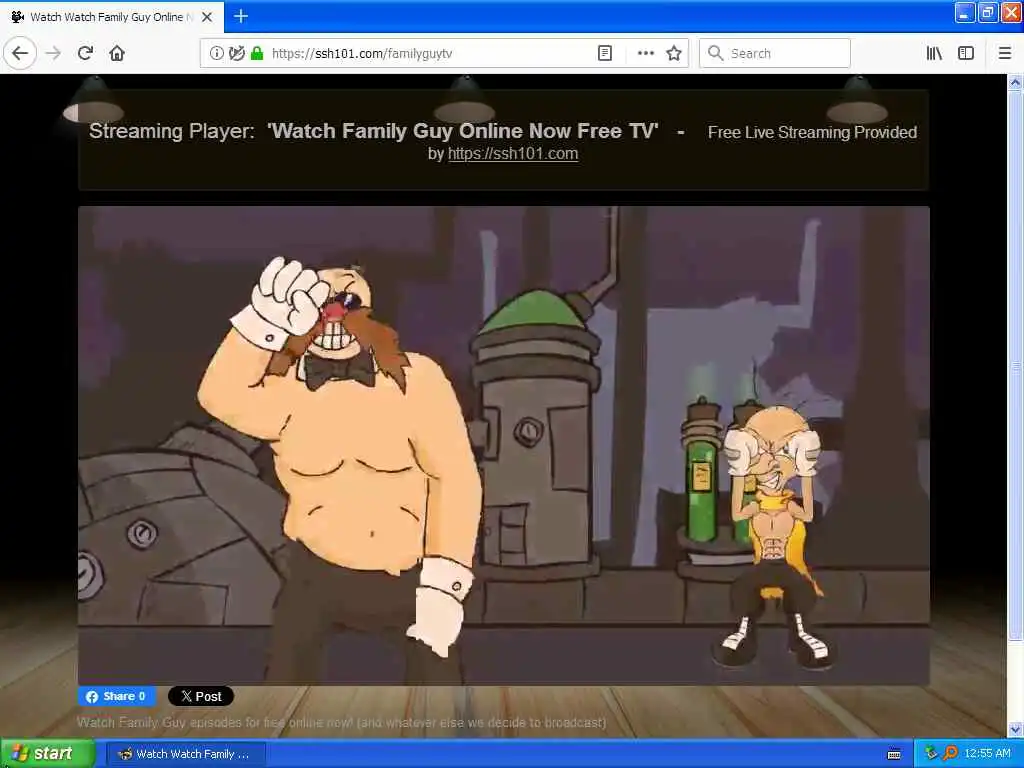Image resolution: width=1024 pixels, height=768 pixels.
Task: Click the 'Watch Family Guy episodes for free' description
Action: pyautogui.click(x=342, y=722)
